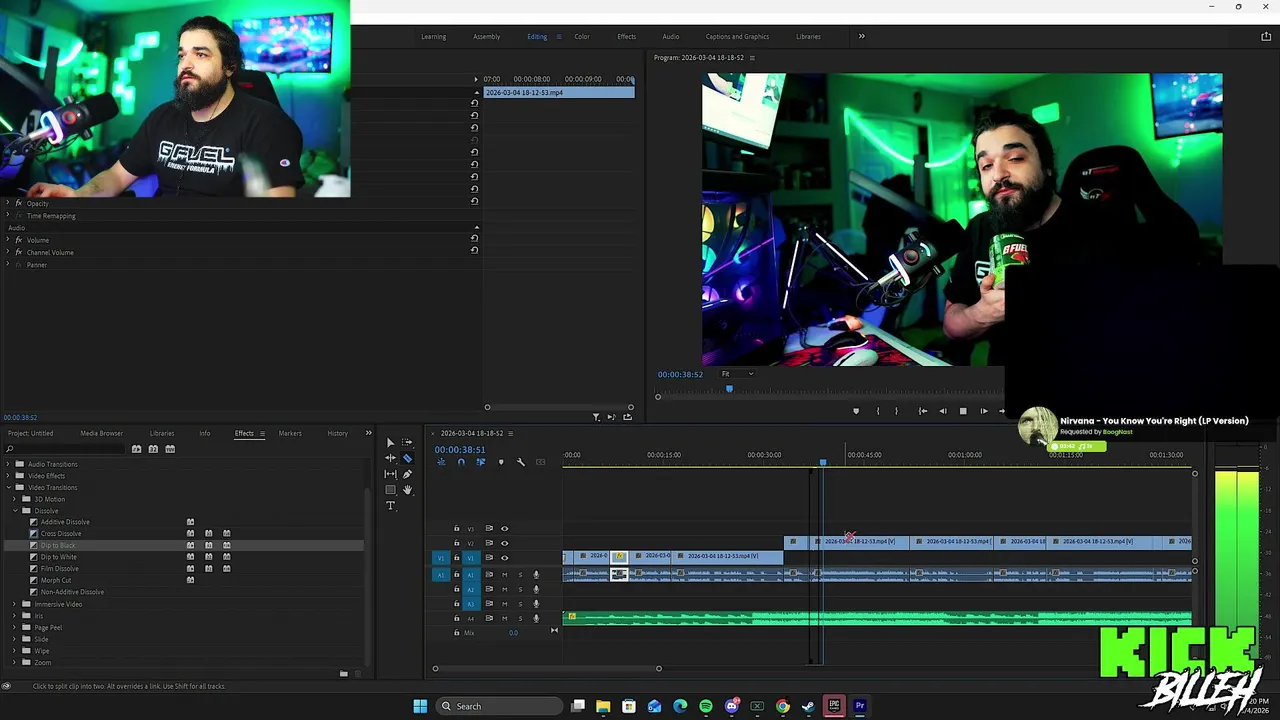The image size is (1280, 720).
Task: Open the Fit zoom level dropdown
Action: click(x=738, y=374)
